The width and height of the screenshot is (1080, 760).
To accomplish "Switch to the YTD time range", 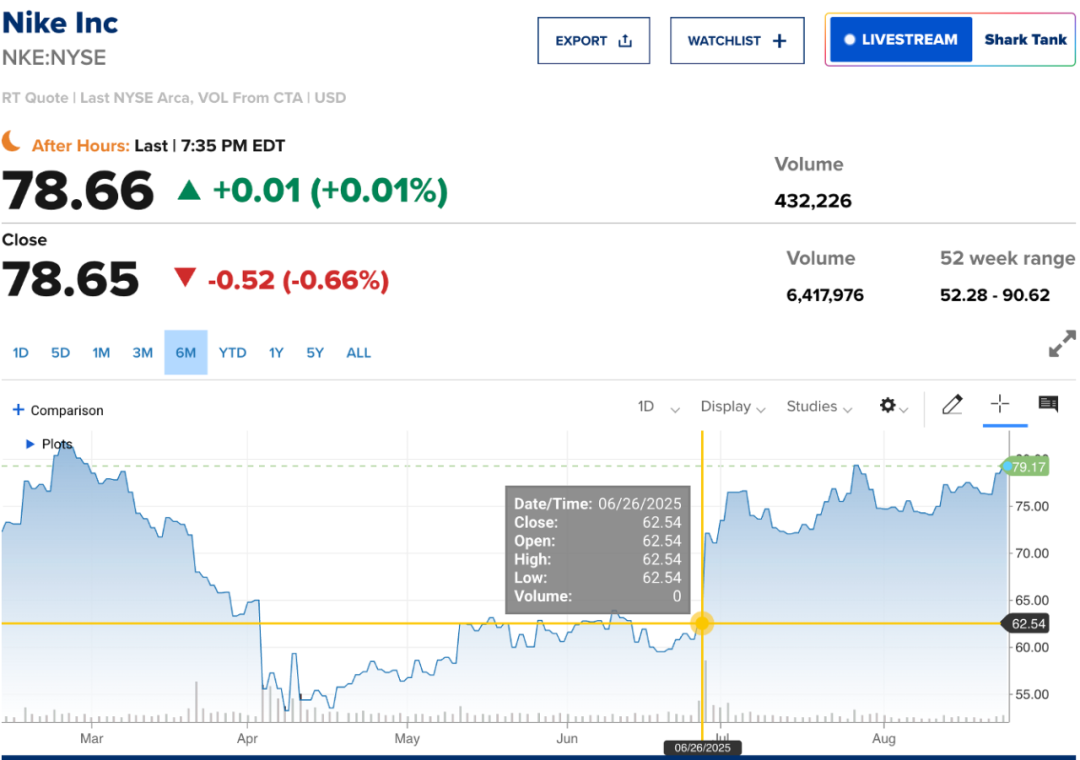I will coord(232,353).
